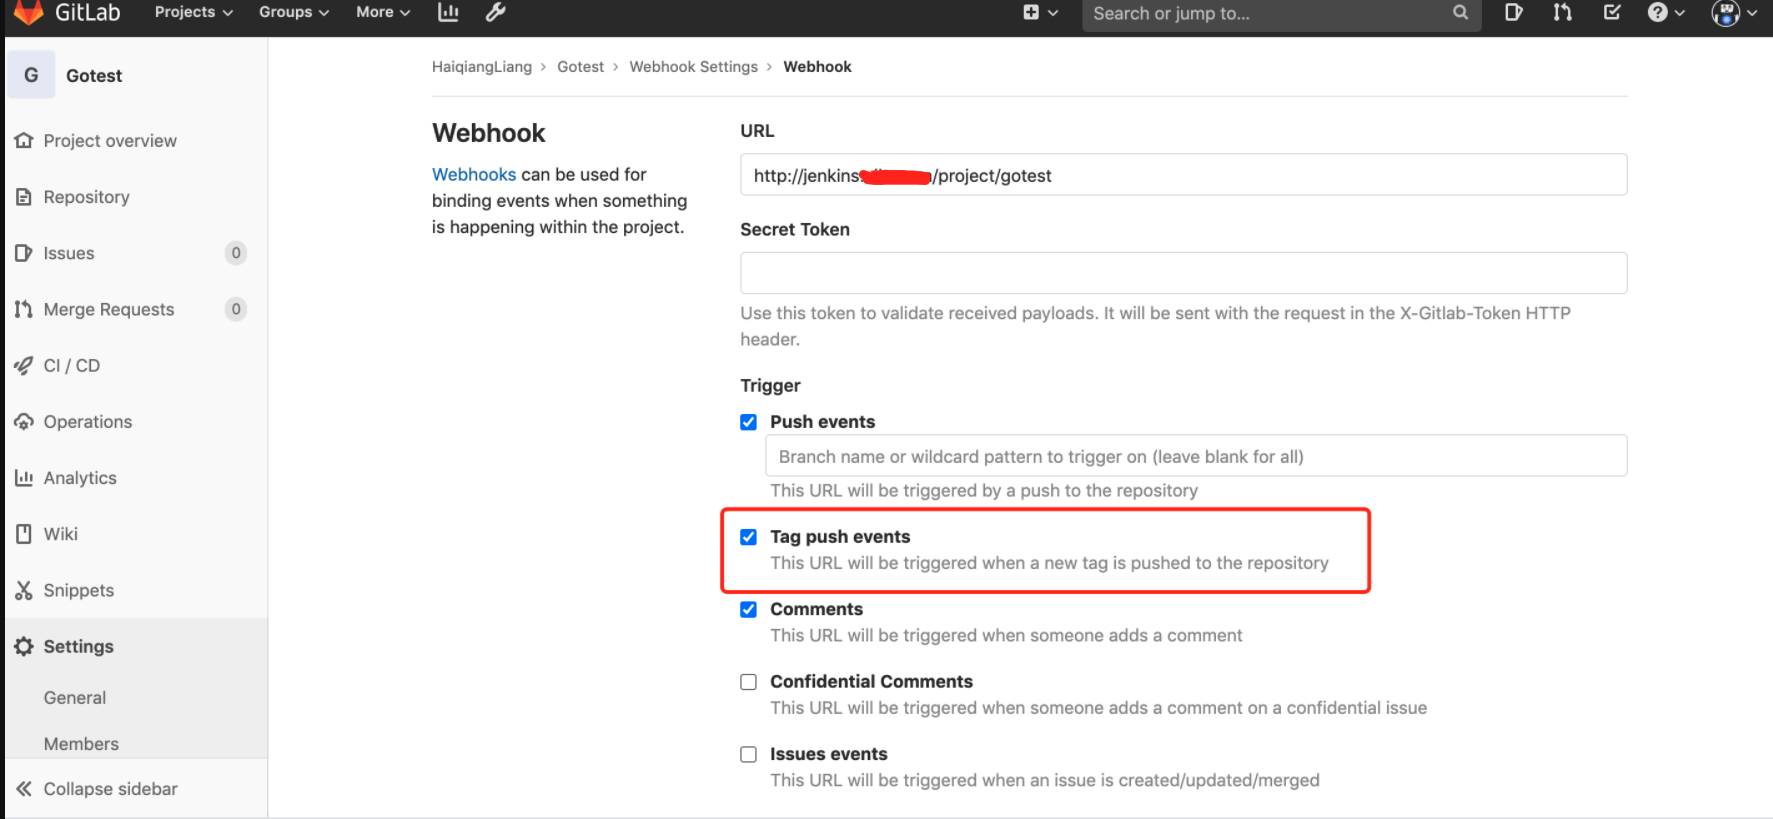This screenshot has width=1773, height=819.
Task: Click the Secret Token input field
Action: [x=1183, y=273]
